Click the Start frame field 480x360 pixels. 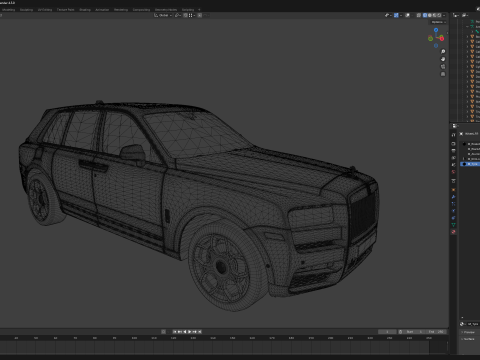[415, 332]
